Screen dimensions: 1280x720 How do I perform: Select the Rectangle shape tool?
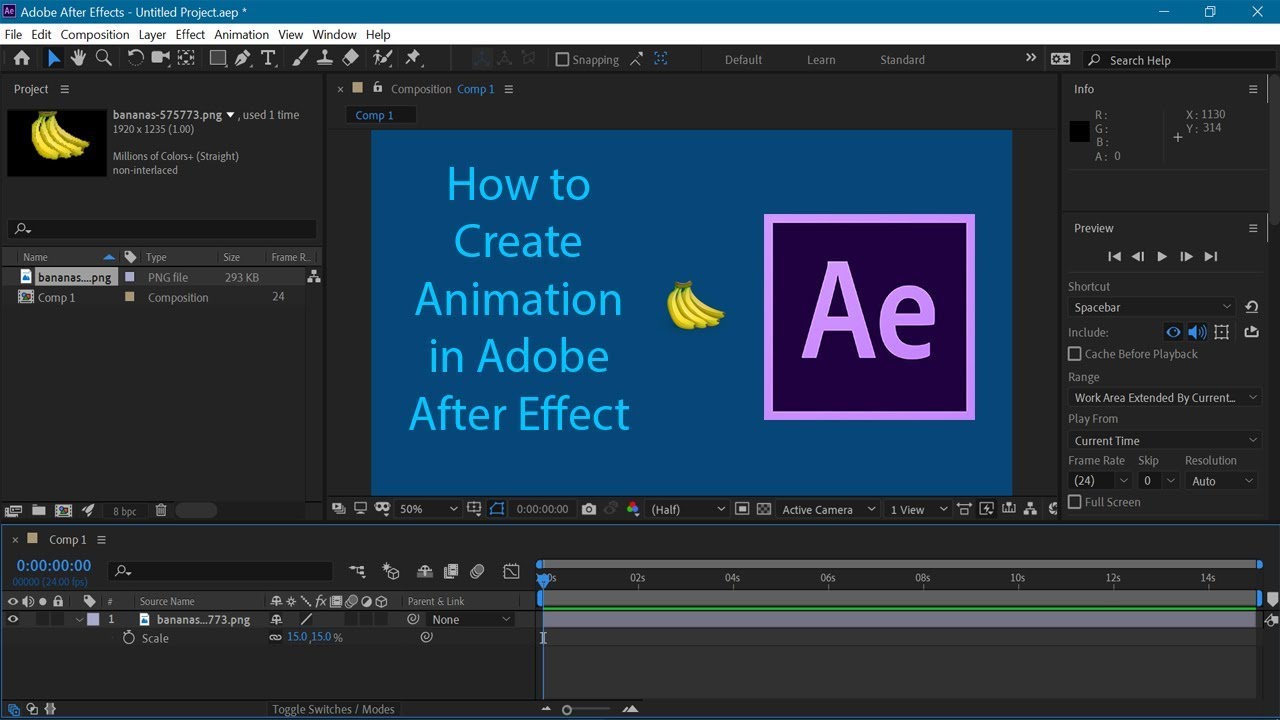point(217,59)
